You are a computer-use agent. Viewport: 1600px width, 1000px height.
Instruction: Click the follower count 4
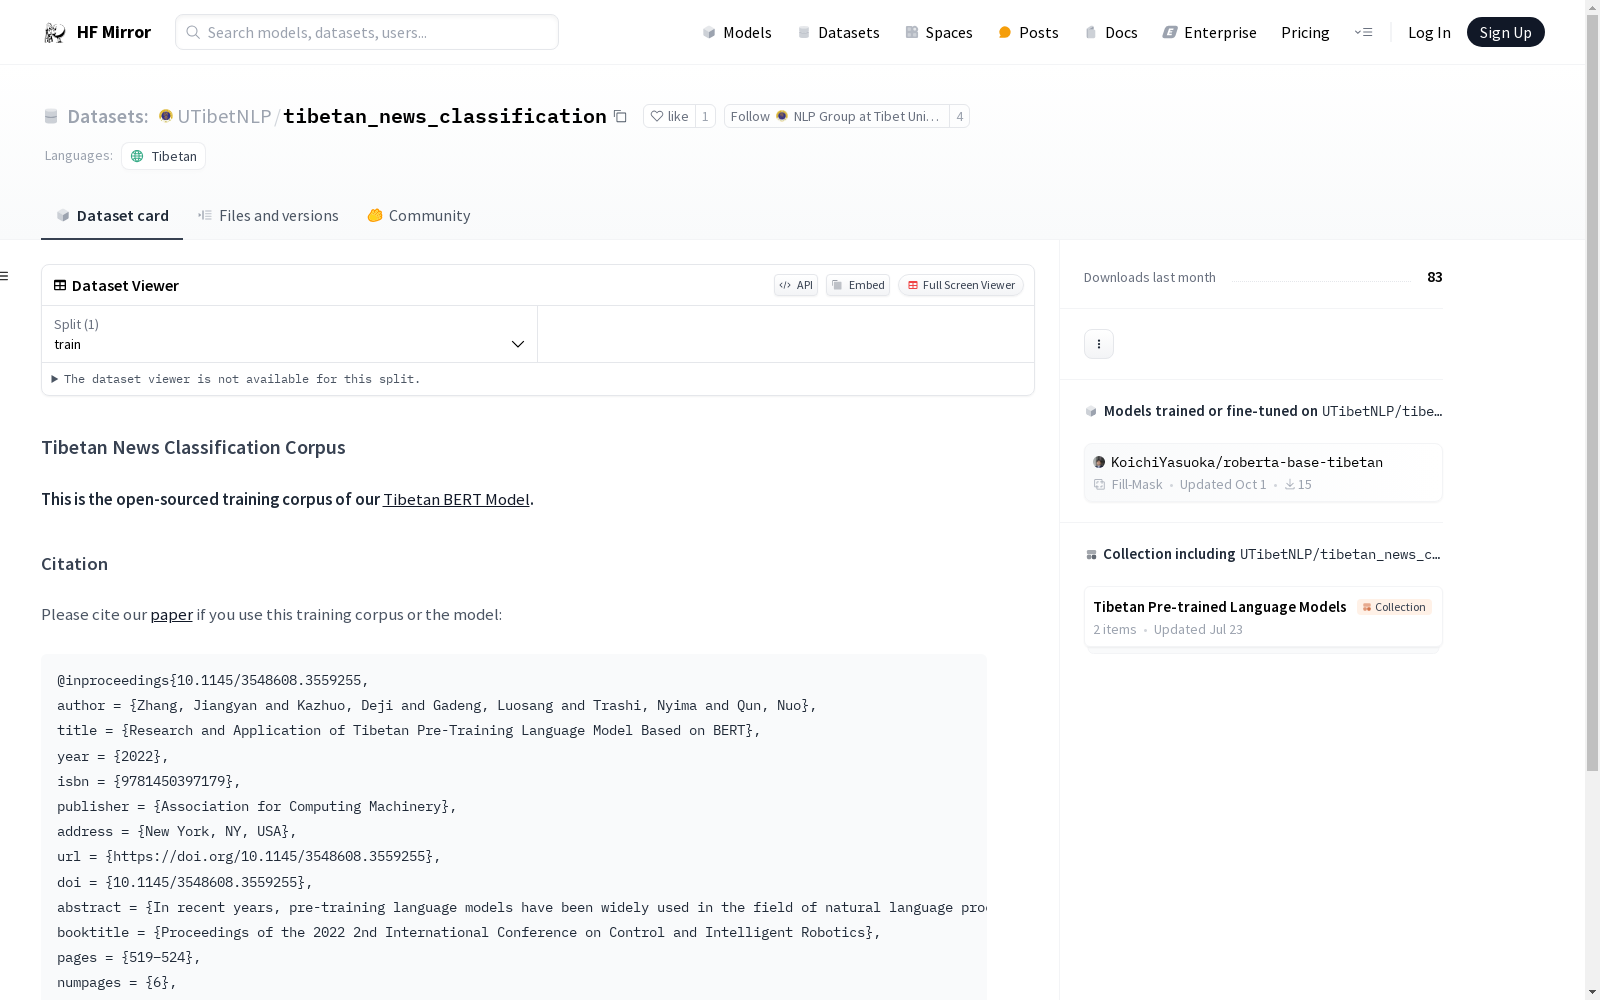(x=960, y=116)
